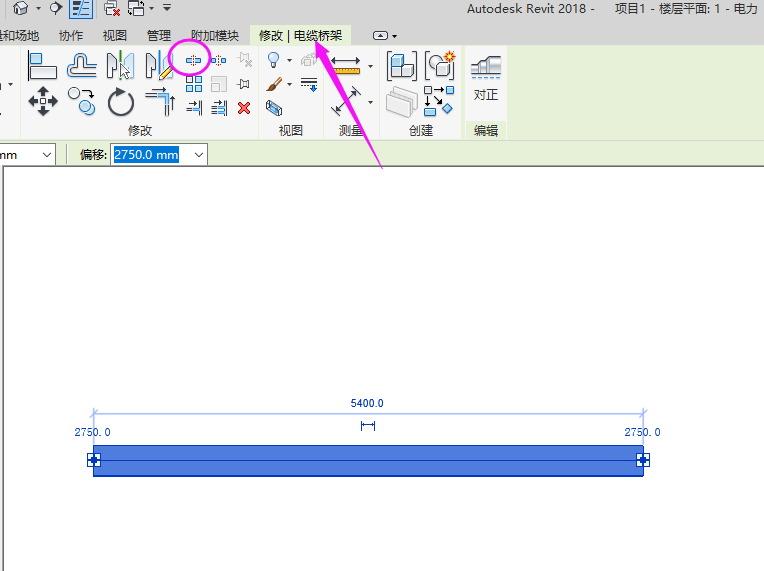Select the Array tool
The image size is (764, 571).
[x=194, y=84]
